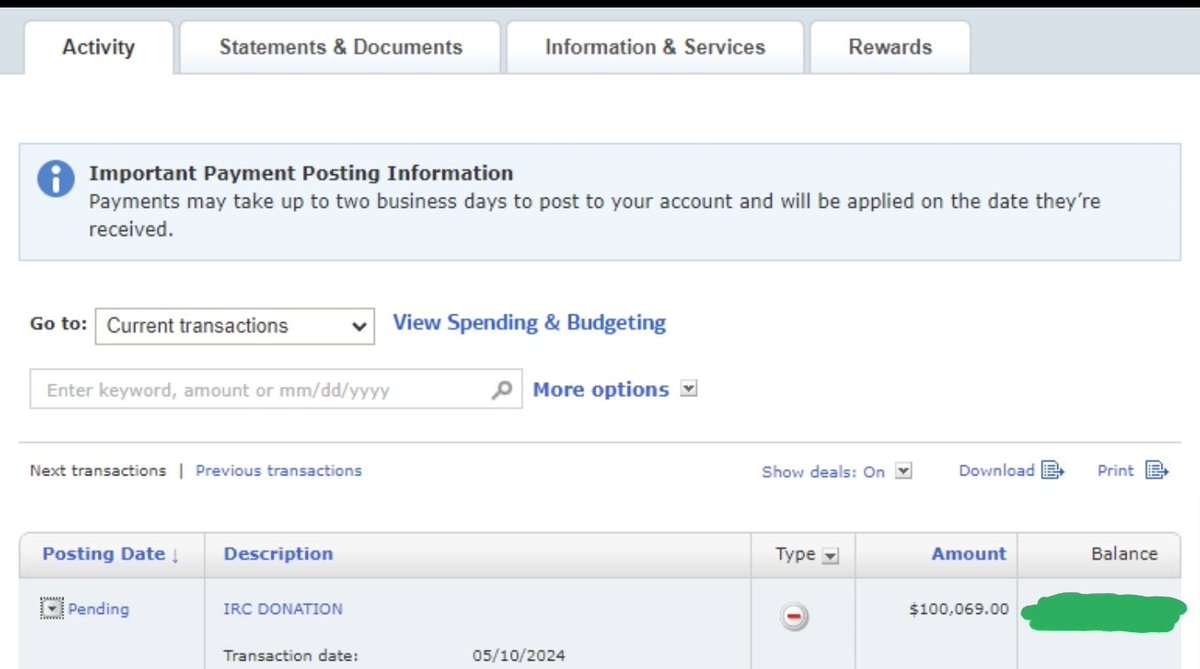This screenshot has height=669, width=1200.
Task: Select the transaction date 05/10/2024
Action: pos(518,656)
